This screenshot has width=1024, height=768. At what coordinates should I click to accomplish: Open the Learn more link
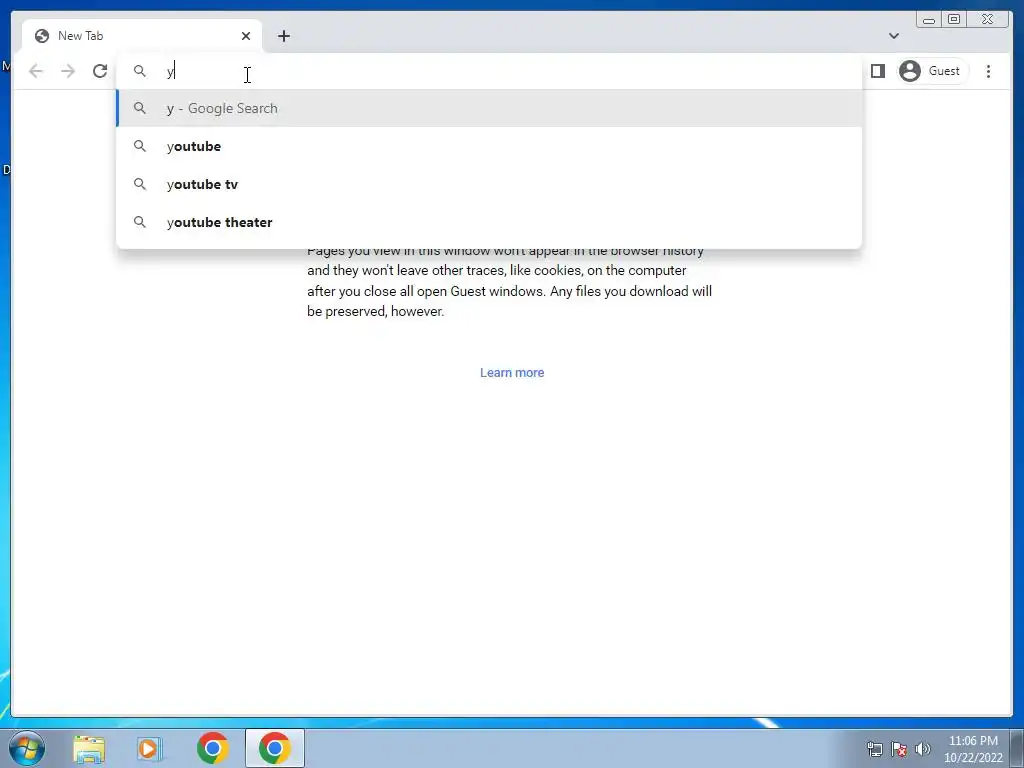[512, 373]
